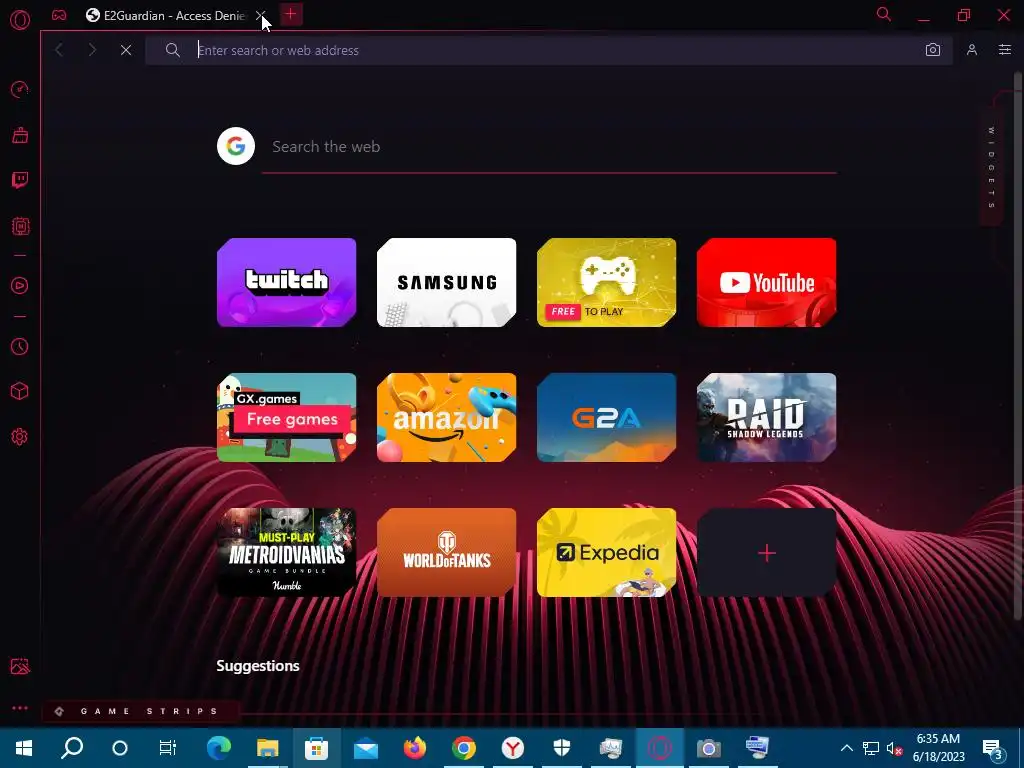Open the Windows Start menu
1024x768 pixels.
click(24, 748)
